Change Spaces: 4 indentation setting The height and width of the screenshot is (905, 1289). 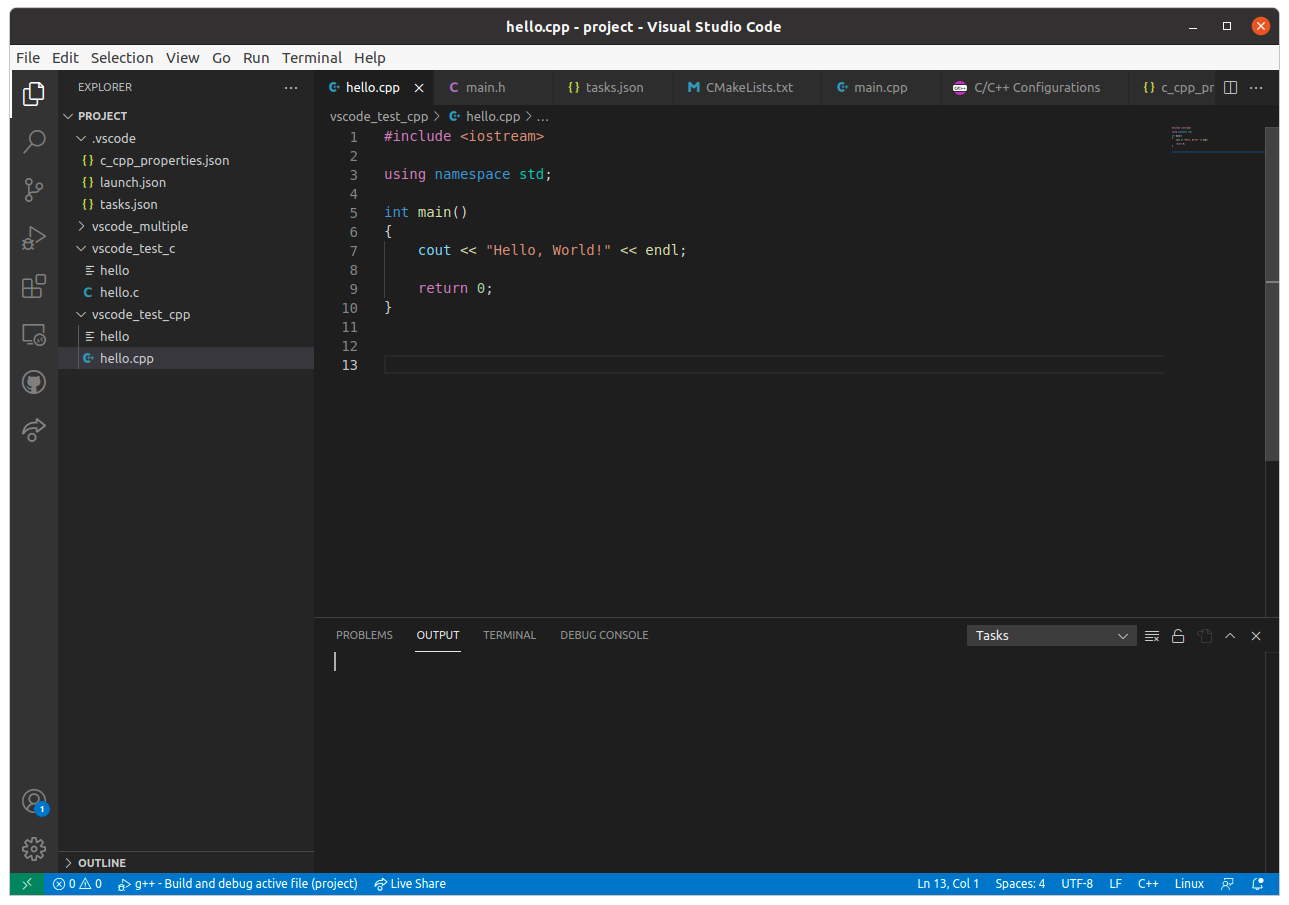[x=1020, y=884]
